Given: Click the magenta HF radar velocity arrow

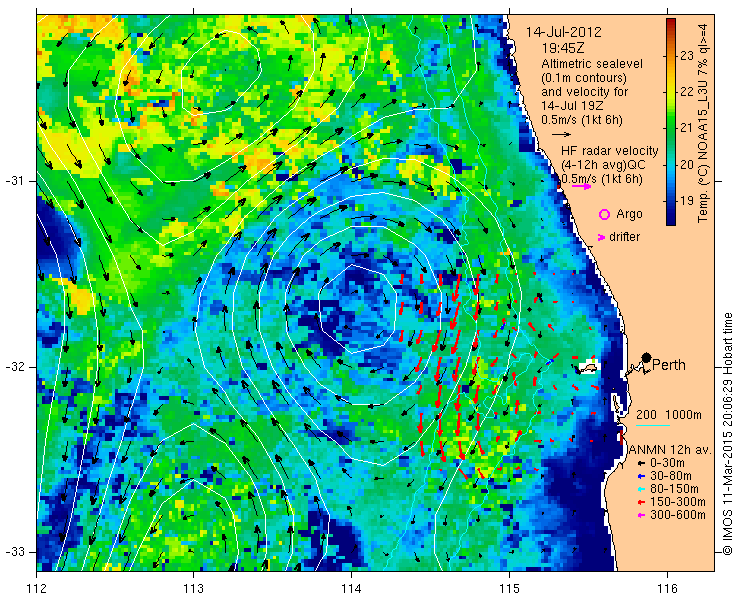Looking at the screenshot, I should (x=581, y=186).
